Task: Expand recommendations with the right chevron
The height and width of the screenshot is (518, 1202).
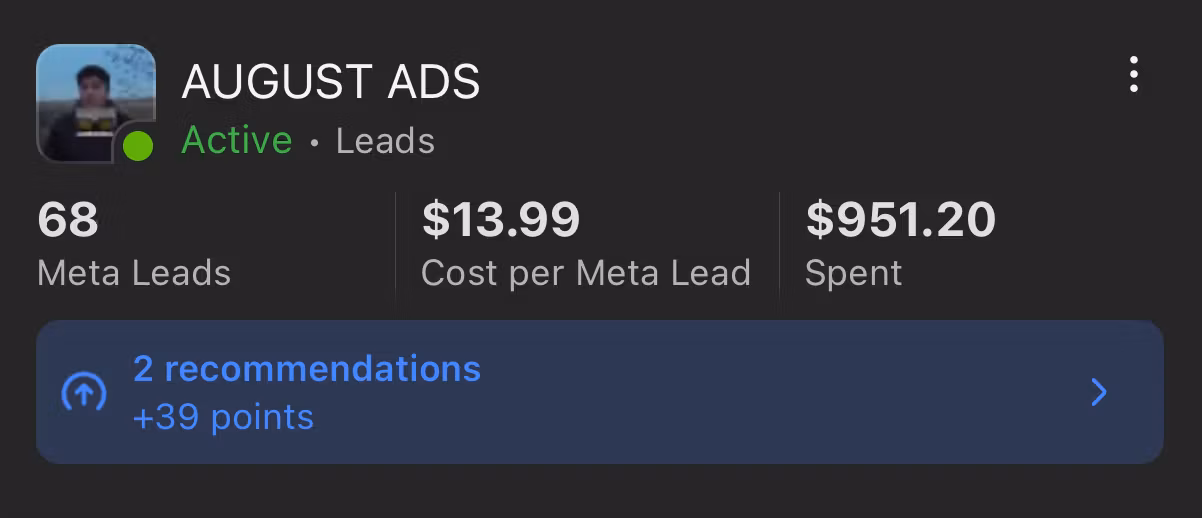Action: coord(1099,392)
